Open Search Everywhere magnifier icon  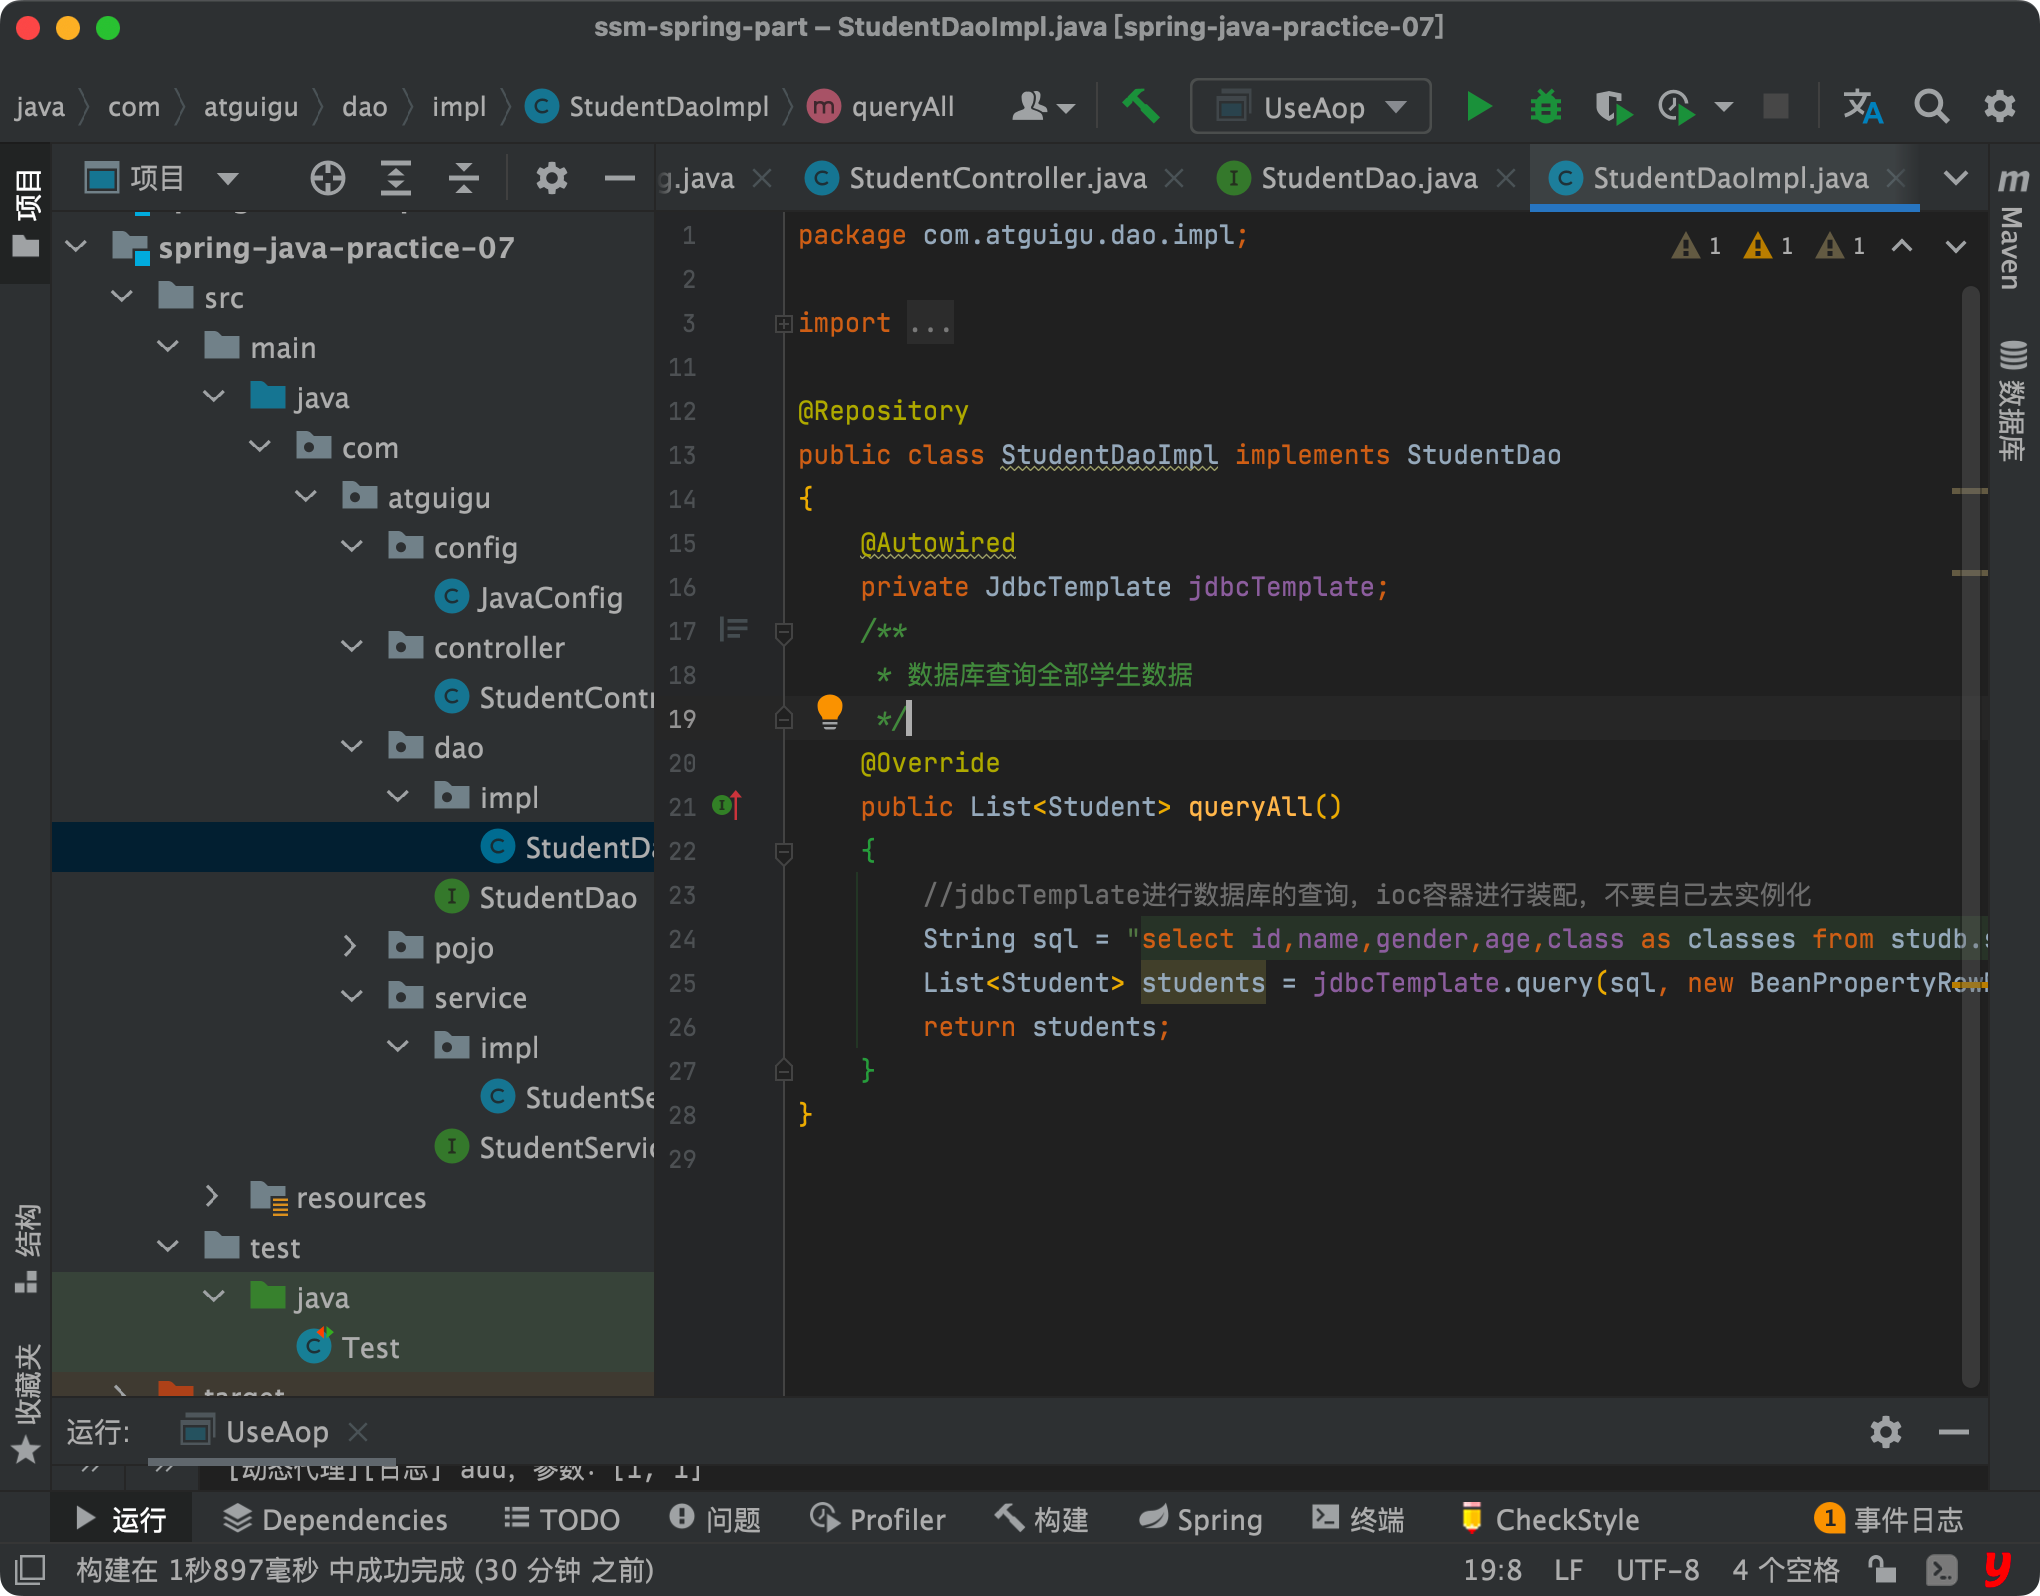point(1931,106)
